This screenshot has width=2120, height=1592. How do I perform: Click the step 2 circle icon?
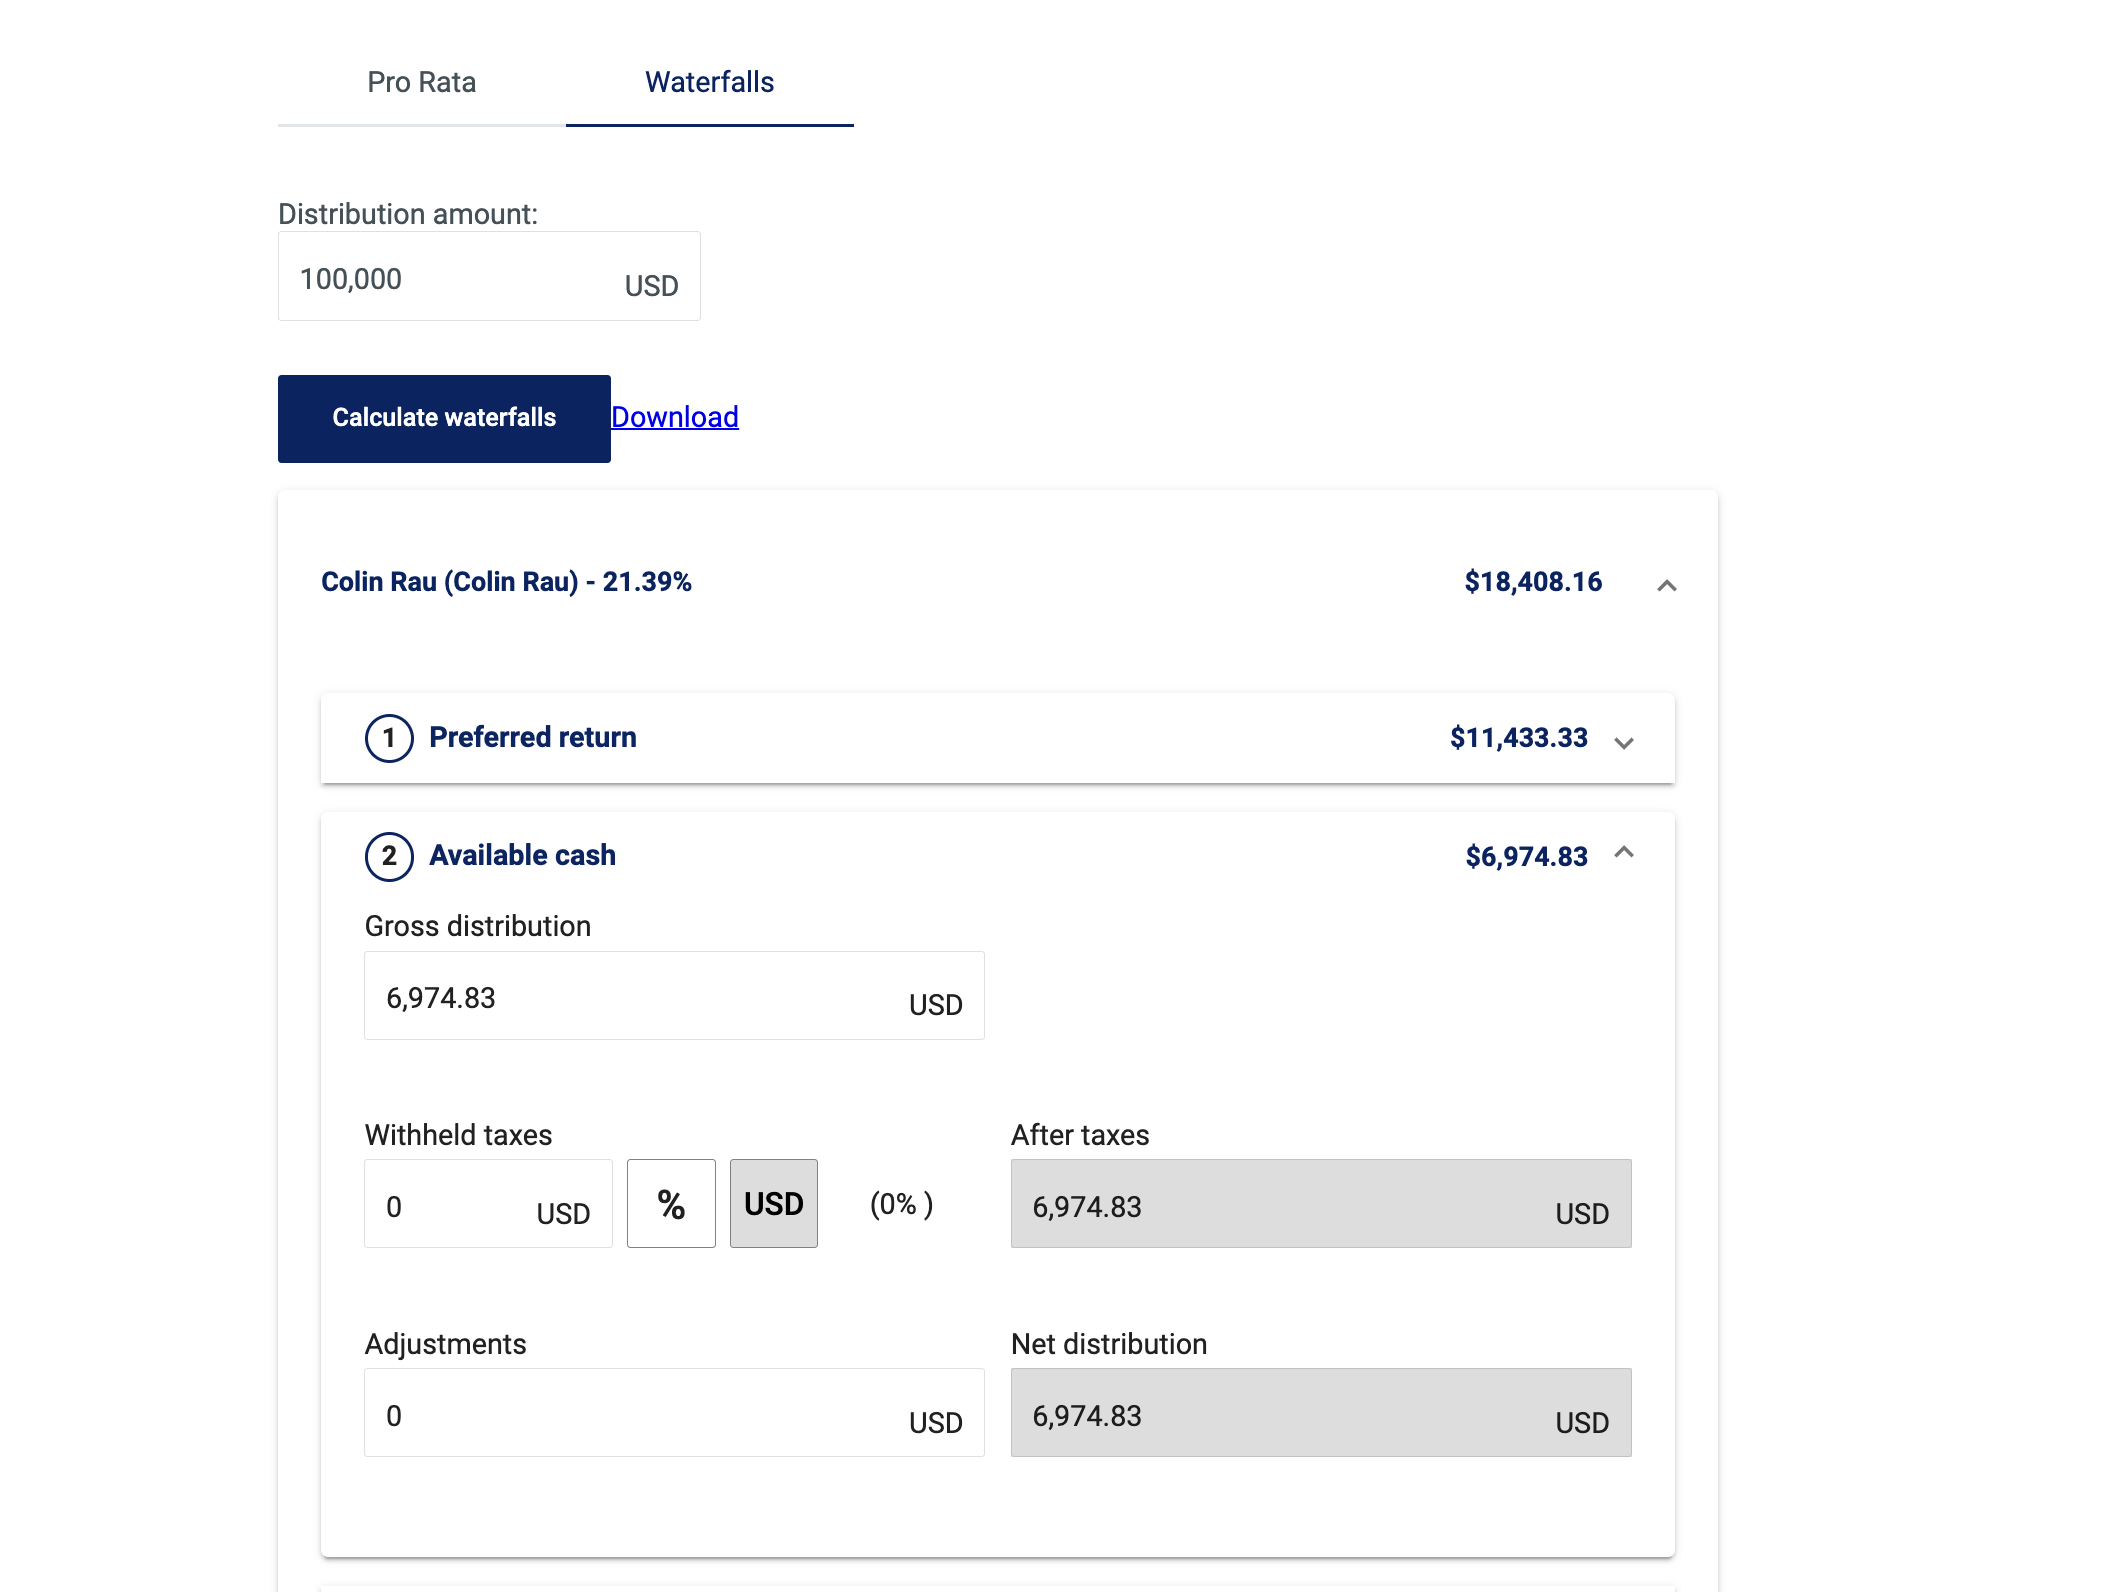tap(389, 857)
